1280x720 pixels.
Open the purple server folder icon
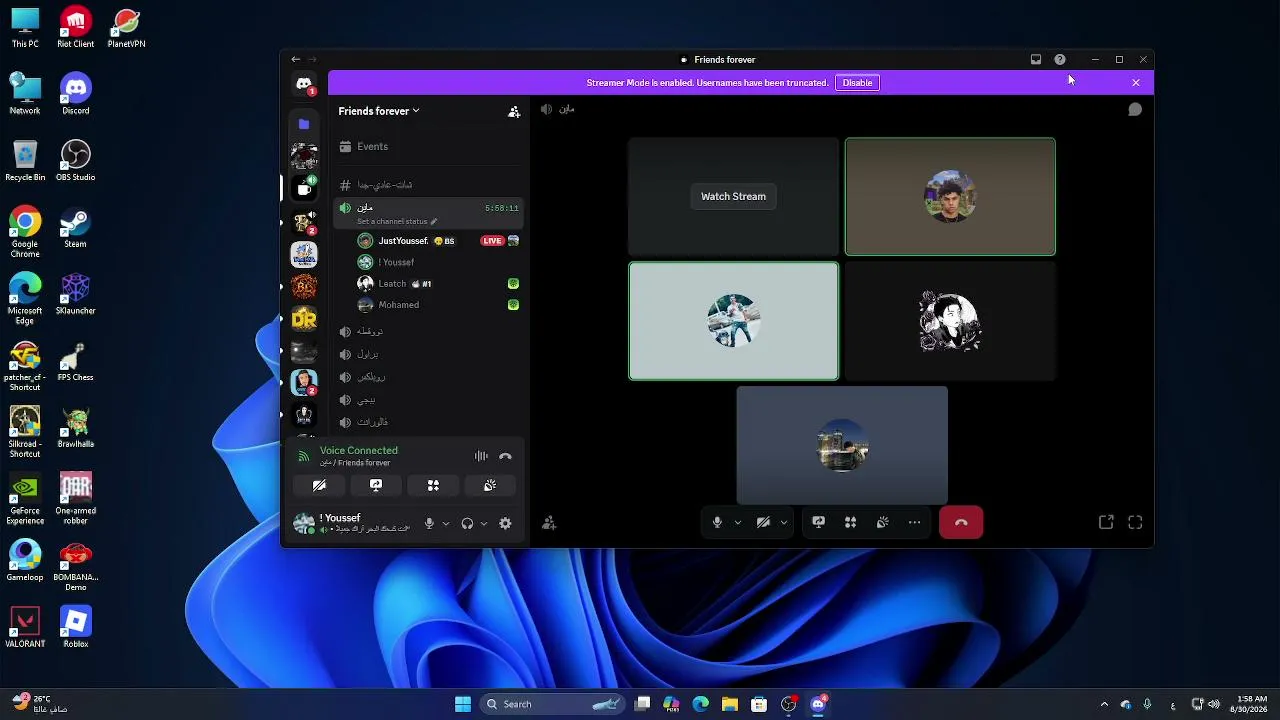304,124
